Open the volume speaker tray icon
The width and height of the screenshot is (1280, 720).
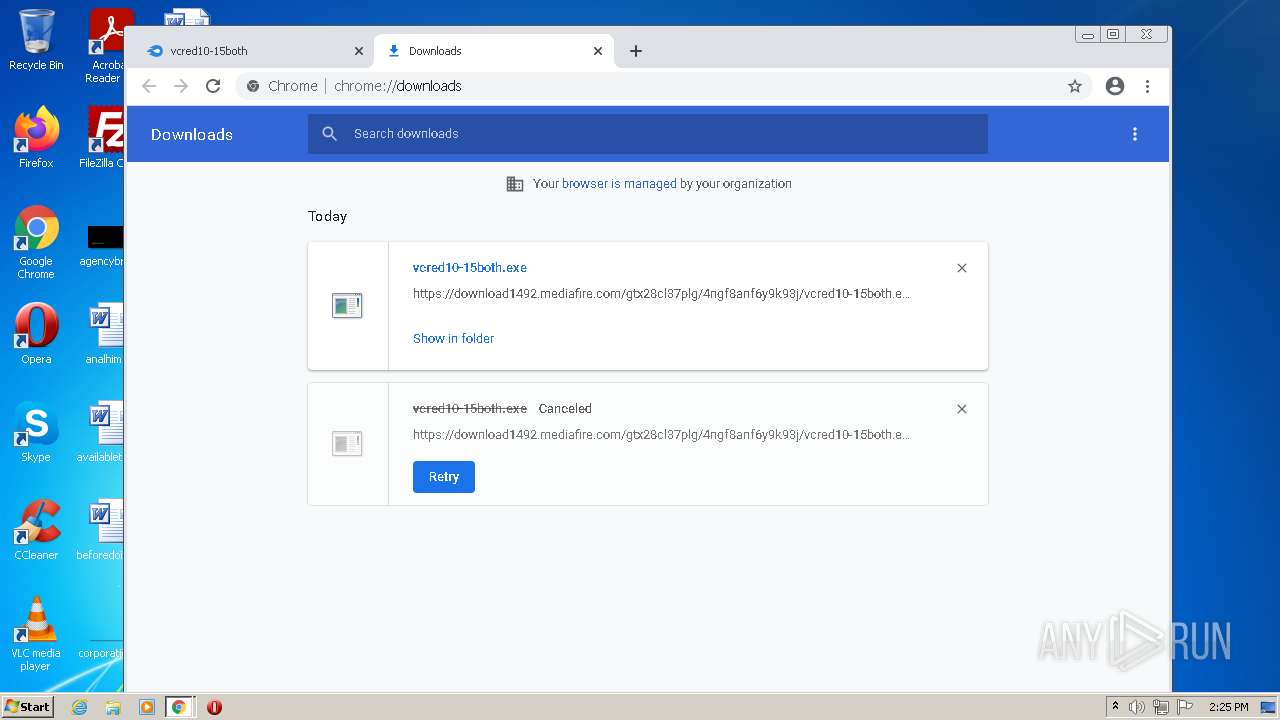(x=1137, y=707)
